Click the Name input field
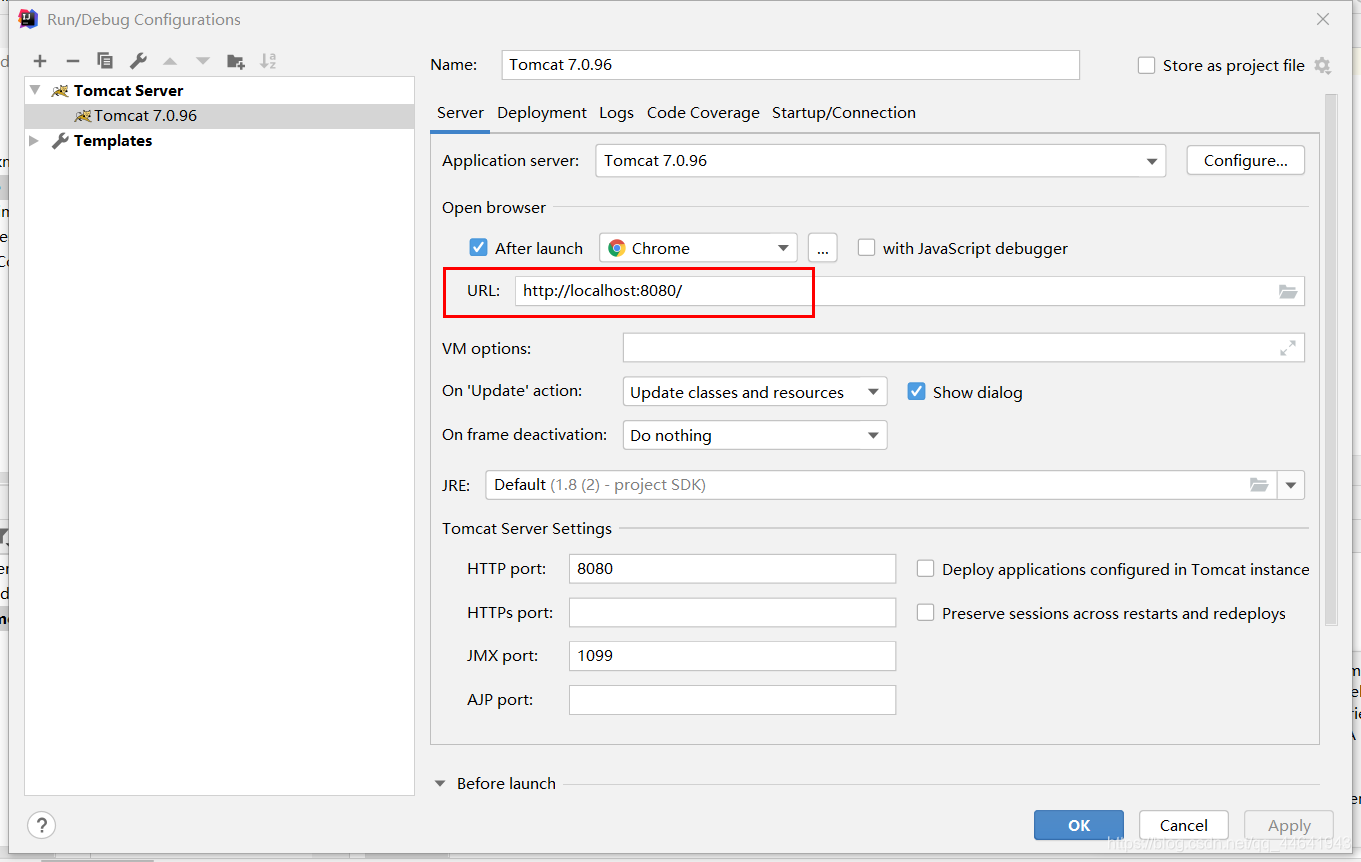 pos(790,65)
